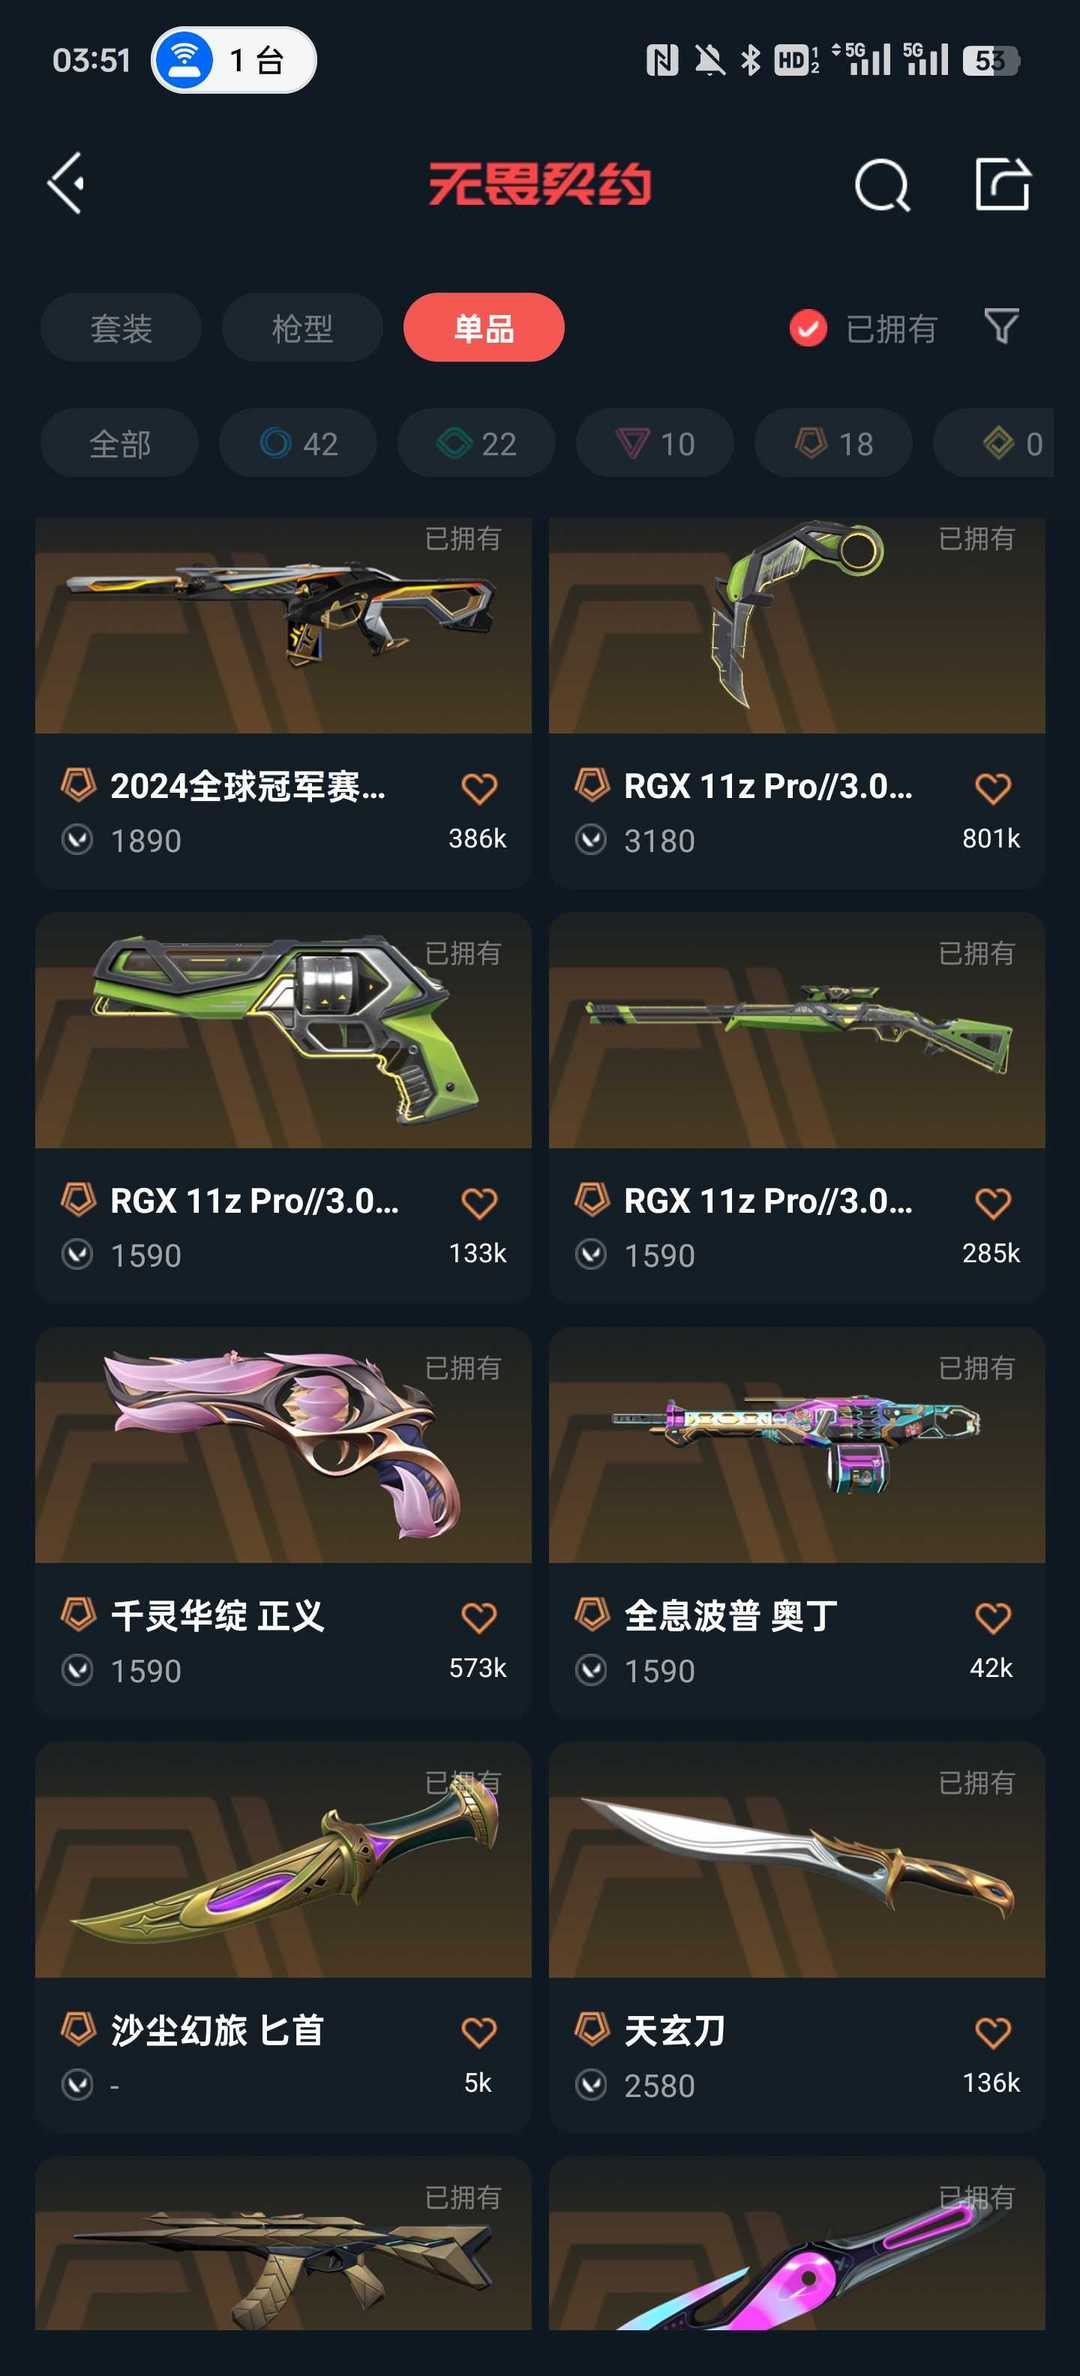The width and height of the screenshot is (1080, 2376).
Task: Tap the share icon at top right
Action: (x=1002, y=184)
